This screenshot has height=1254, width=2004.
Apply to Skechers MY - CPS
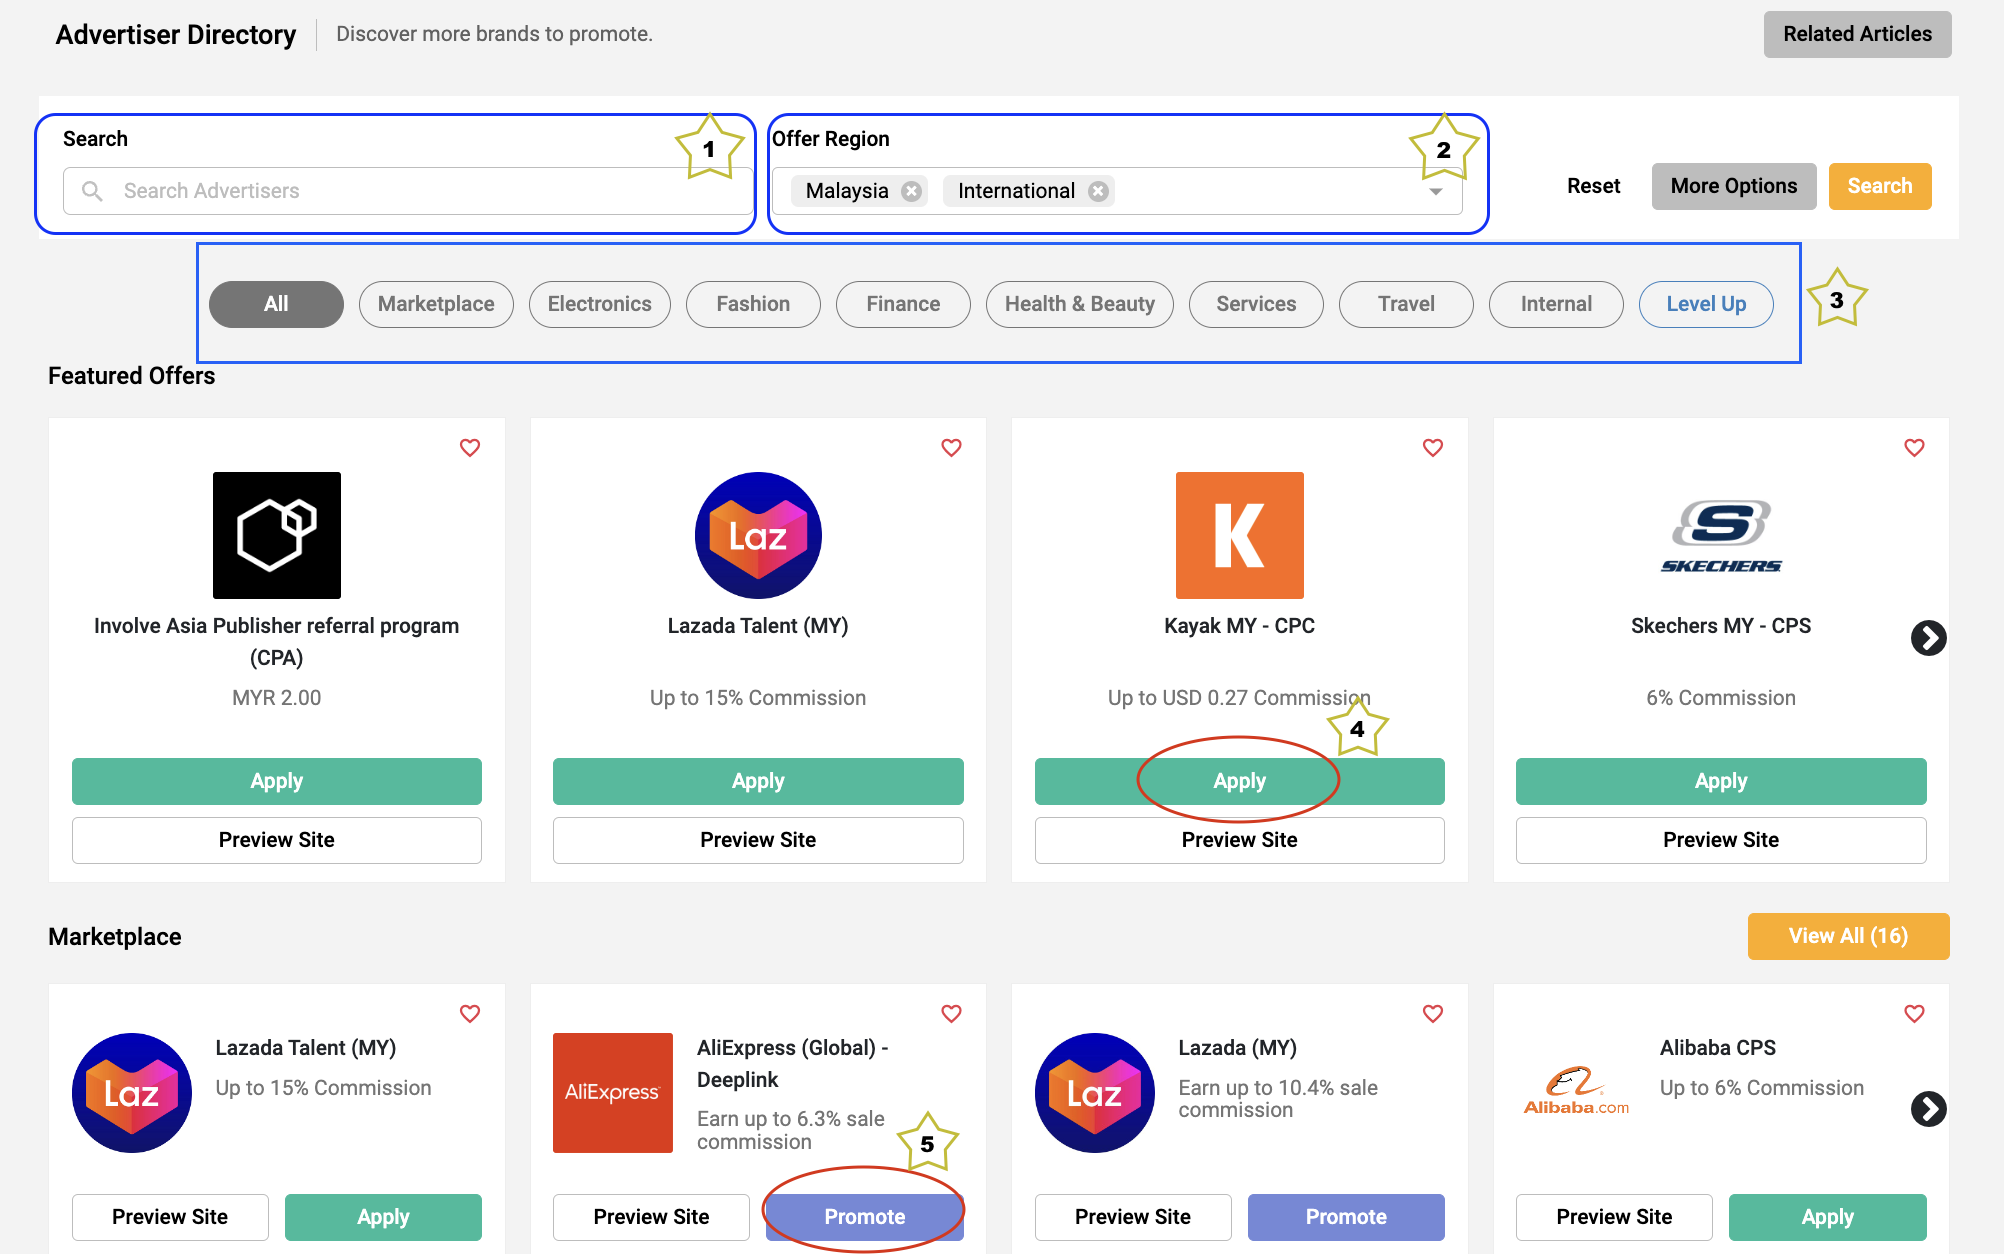pyautogui.click(x=1721, y=781)
